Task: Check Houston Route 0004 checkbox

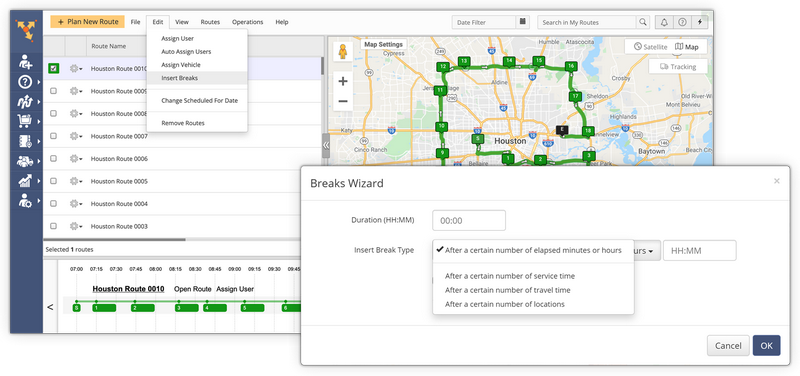Action: (54, 204)
